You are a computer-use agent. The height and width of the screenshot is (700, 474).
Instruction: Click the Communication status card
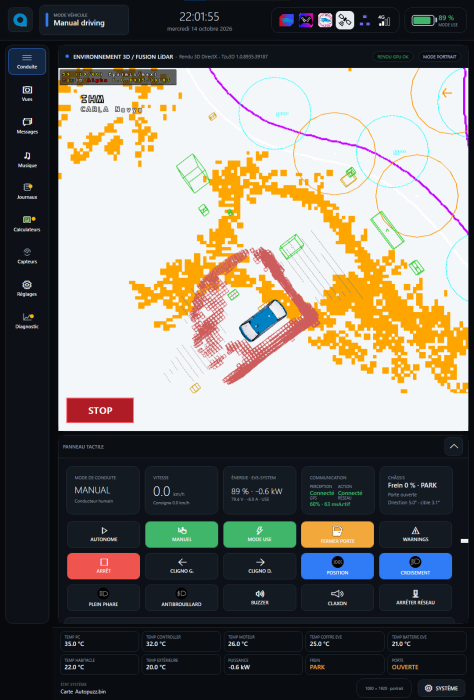pos(338,490)
